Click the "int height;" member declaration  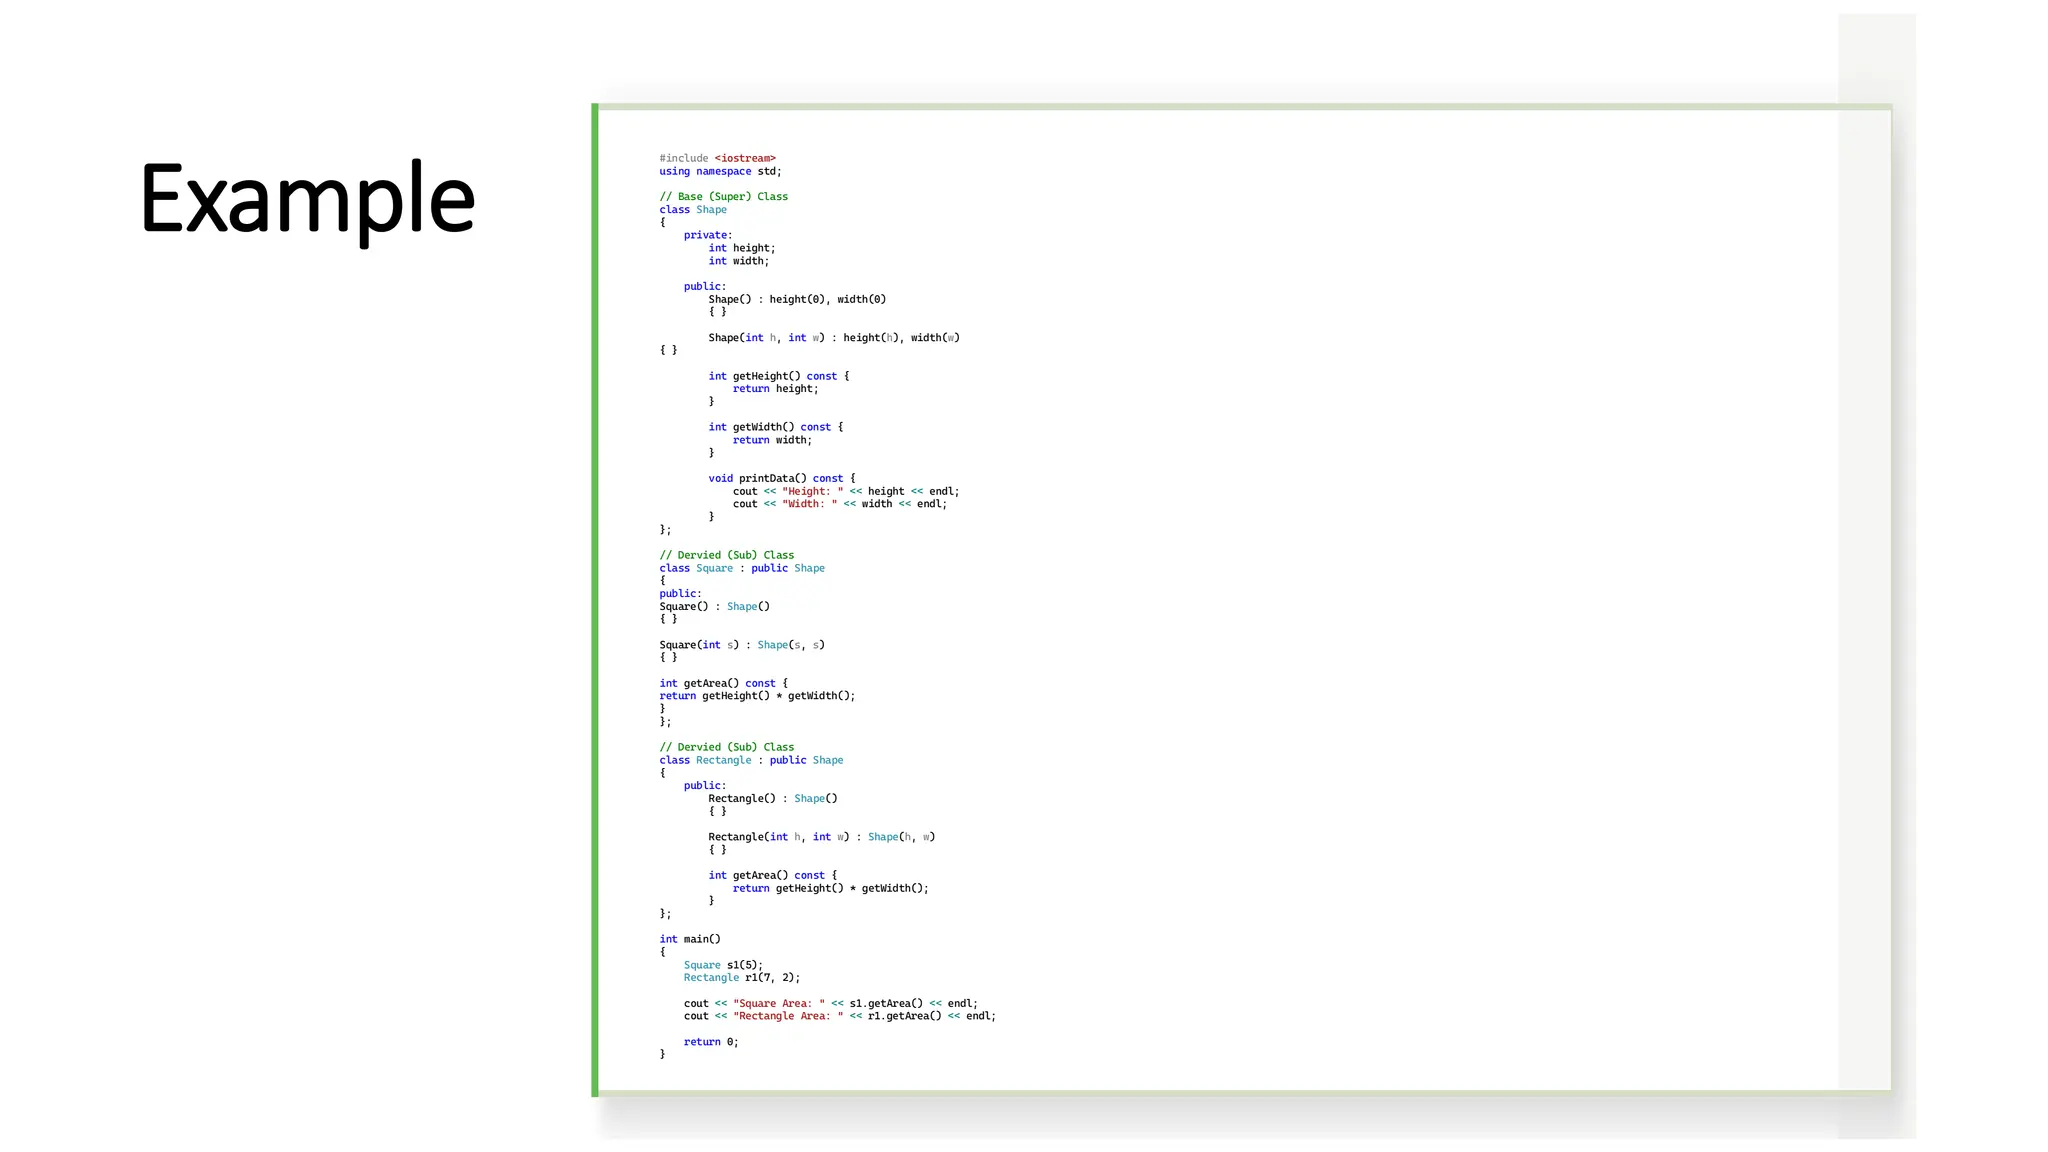click(742, 248)
